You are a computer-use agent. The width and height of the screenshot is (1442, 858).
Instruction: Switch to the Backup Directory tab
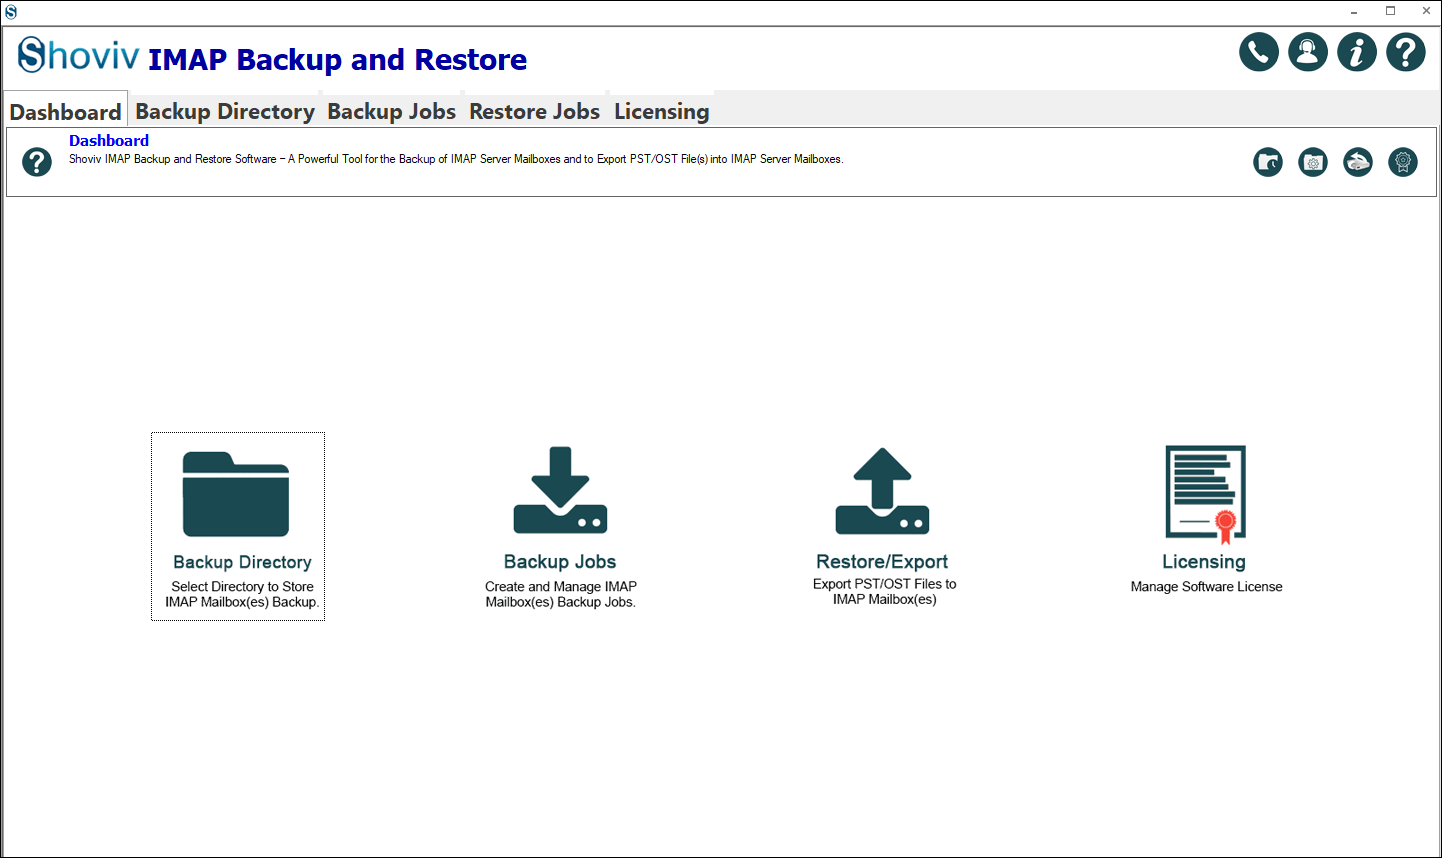pyautogui.click(x=225, y=111)
